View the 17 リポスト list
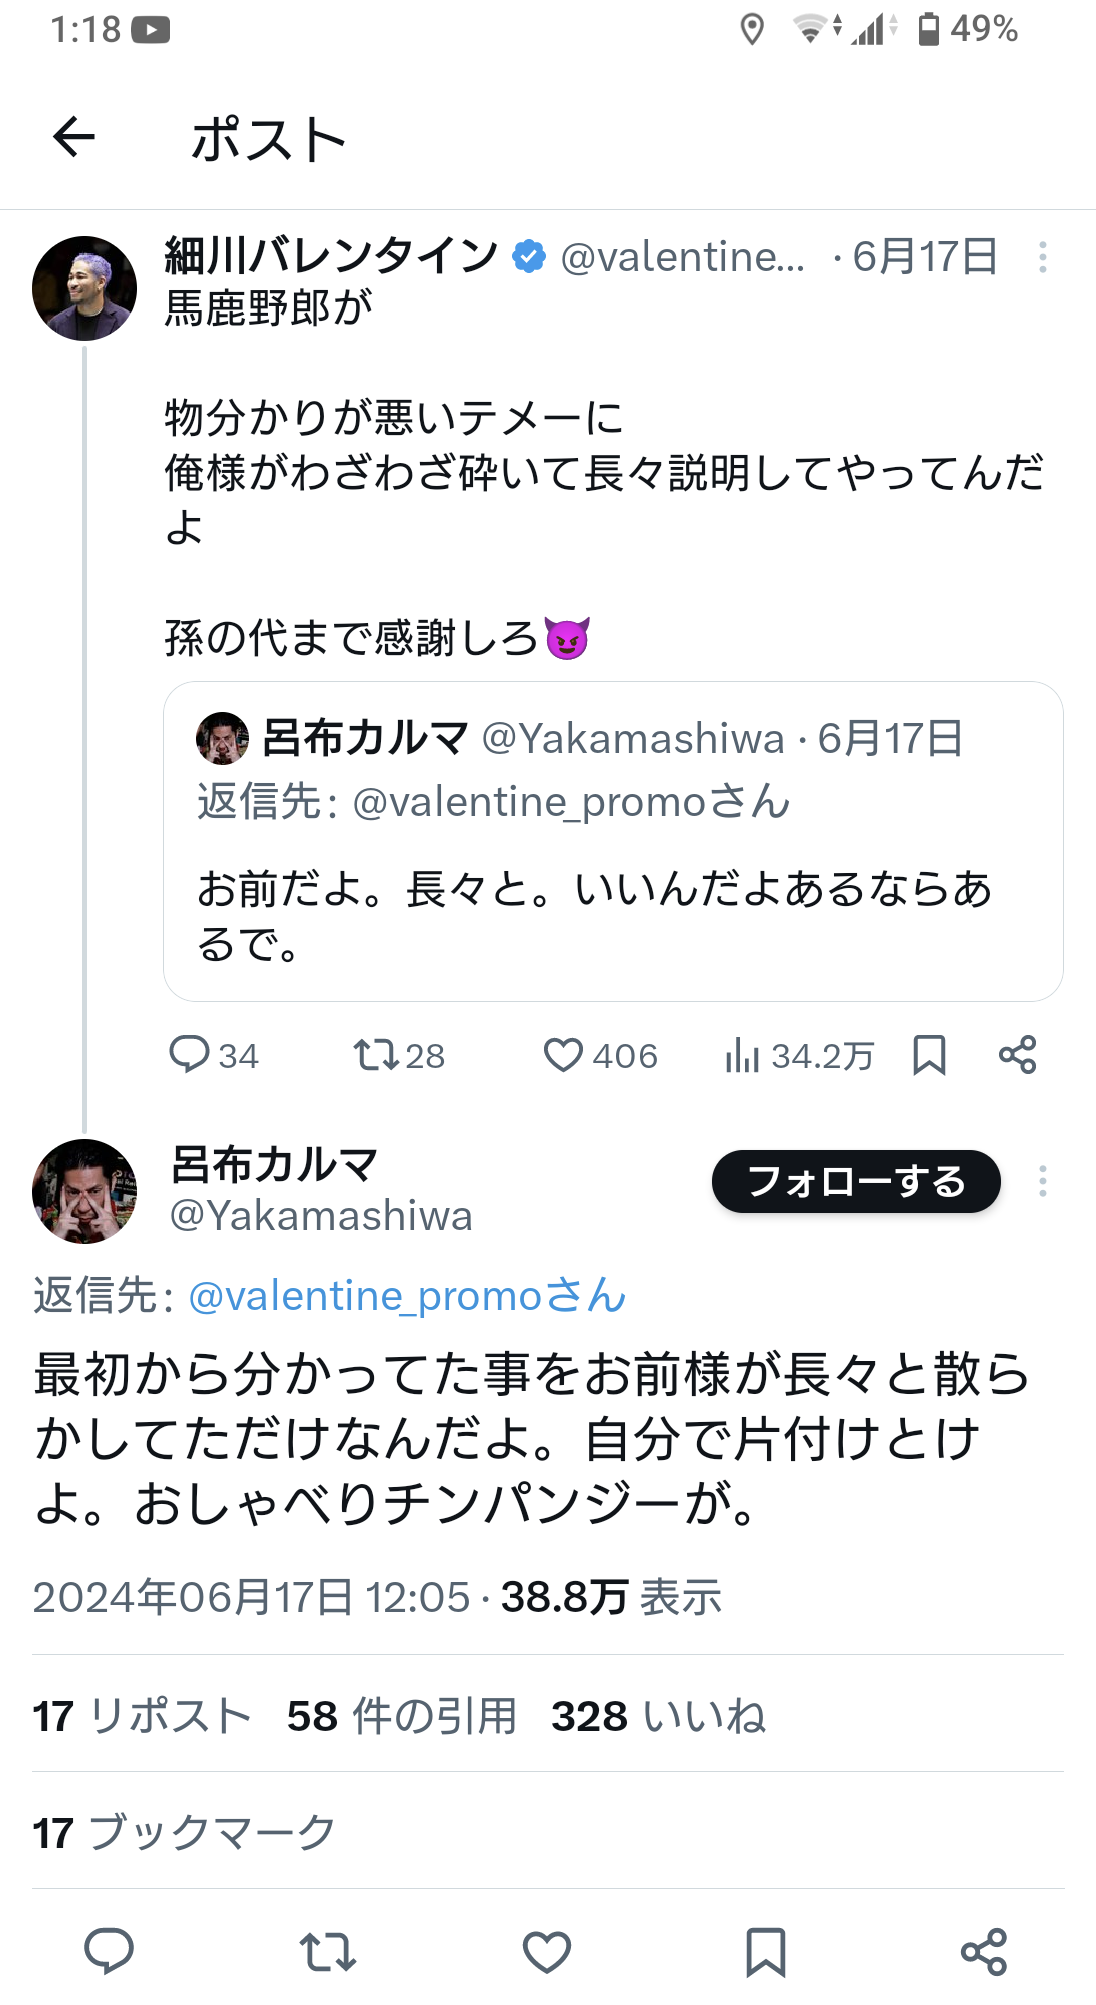This screenshot has width=1096, height=2005. pos(142,1716)
